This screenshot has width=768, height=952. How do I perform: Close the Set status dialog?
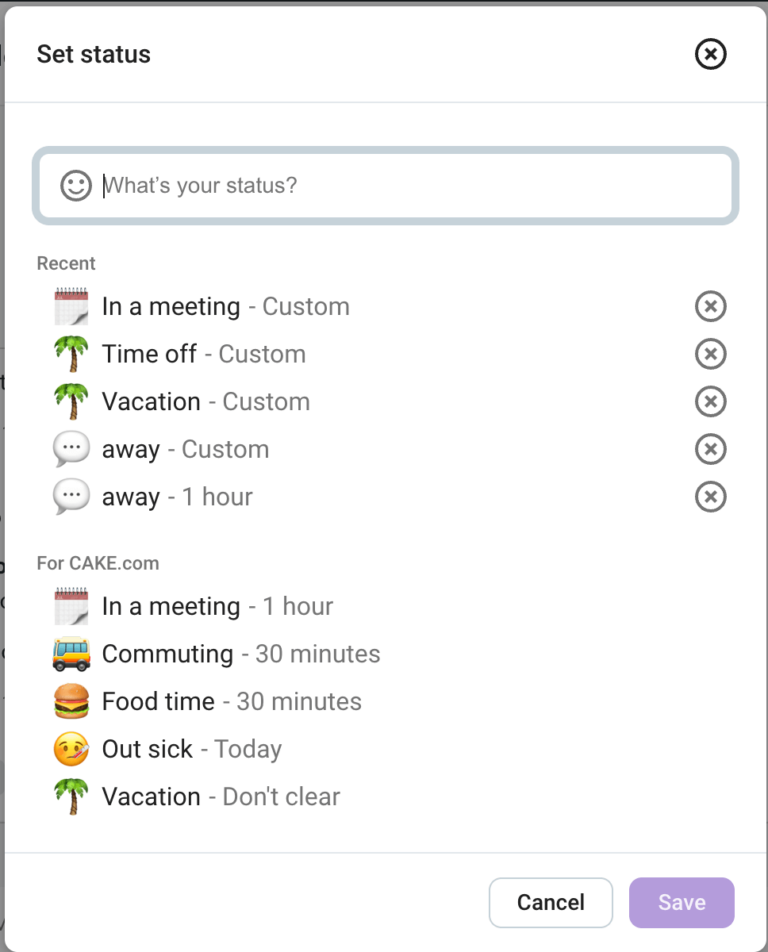click(x=710, y=54)
